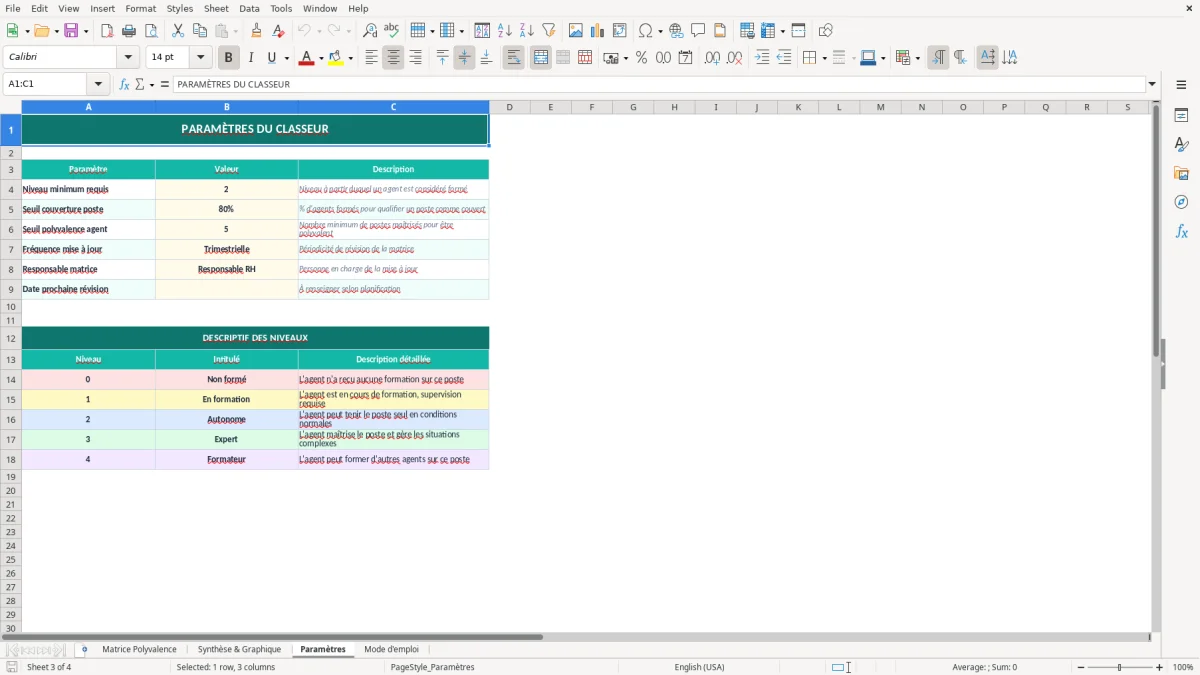
Task: Toggle Merge and Center Cells
Action: [541, 58]
